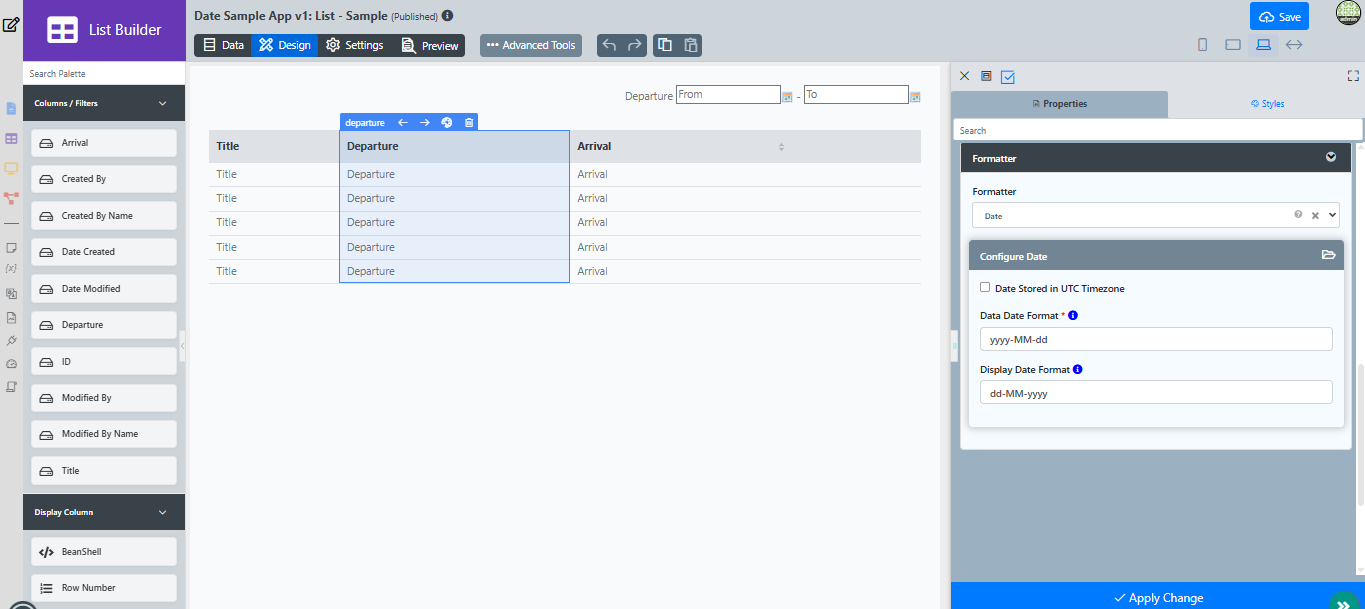Click the Display Date Format field
This screenshot has width=1365, height=609.
(1156, 393)
